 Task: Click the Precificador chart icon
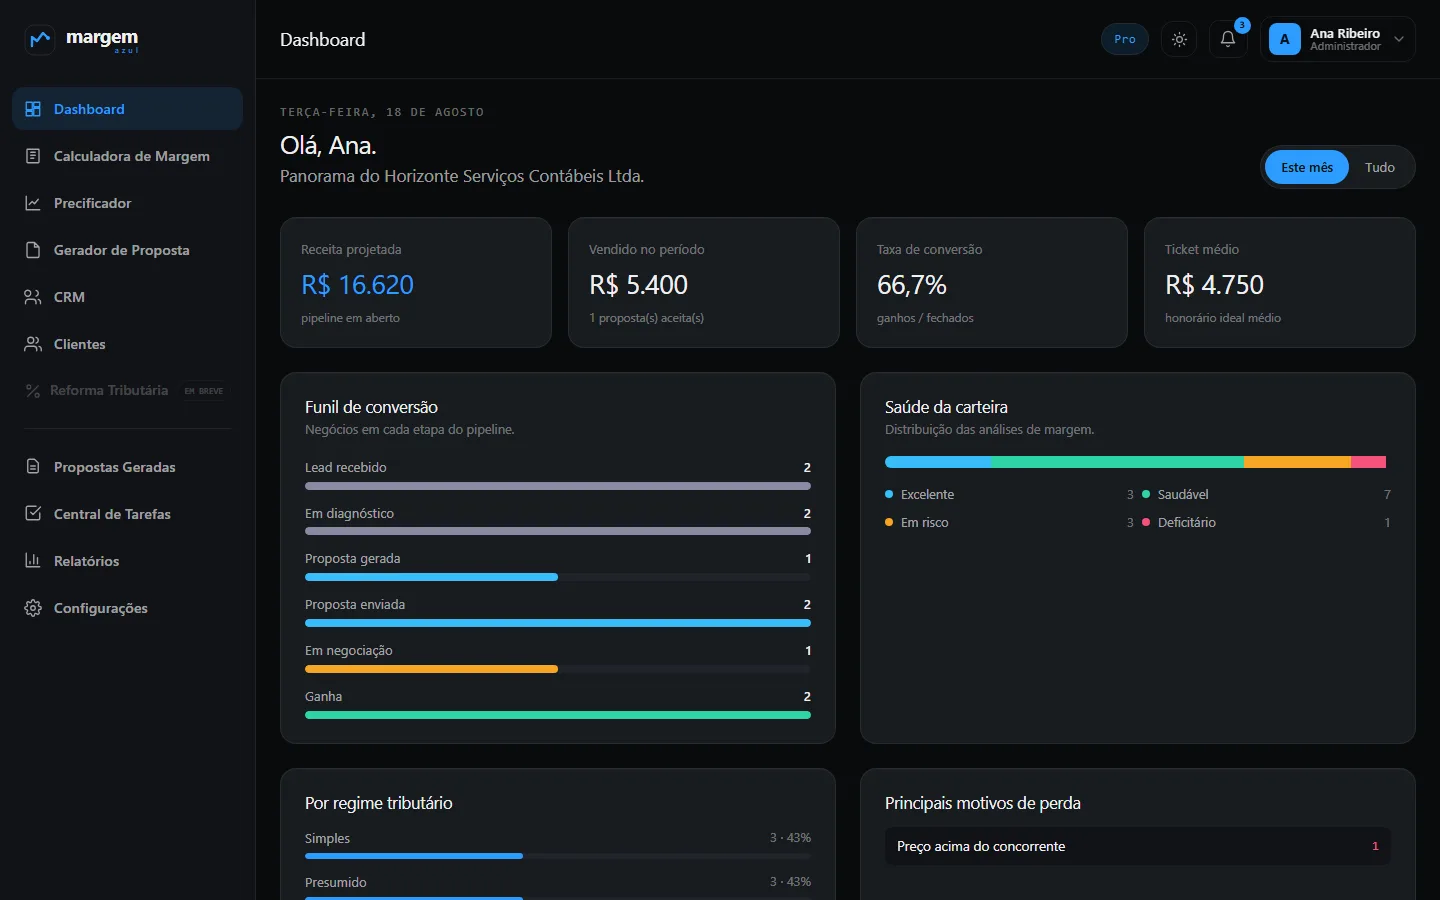[x=33, y=203]
